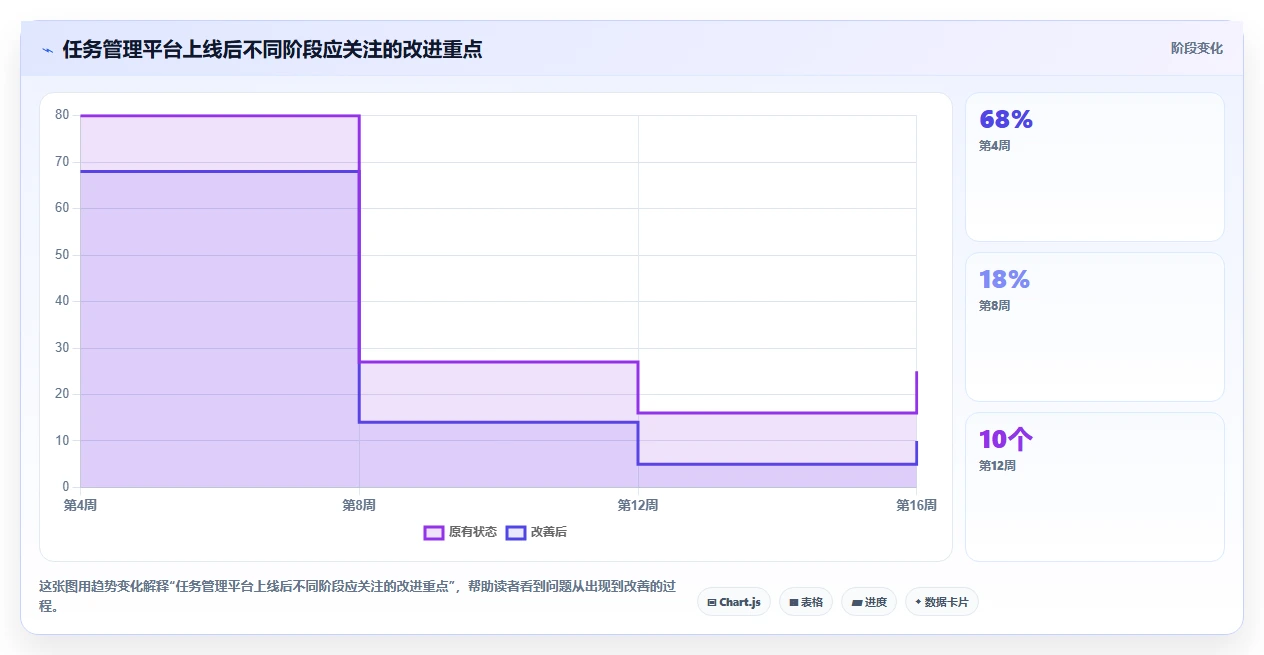Click the 阶段变化 label in header

click(1196, 48)
